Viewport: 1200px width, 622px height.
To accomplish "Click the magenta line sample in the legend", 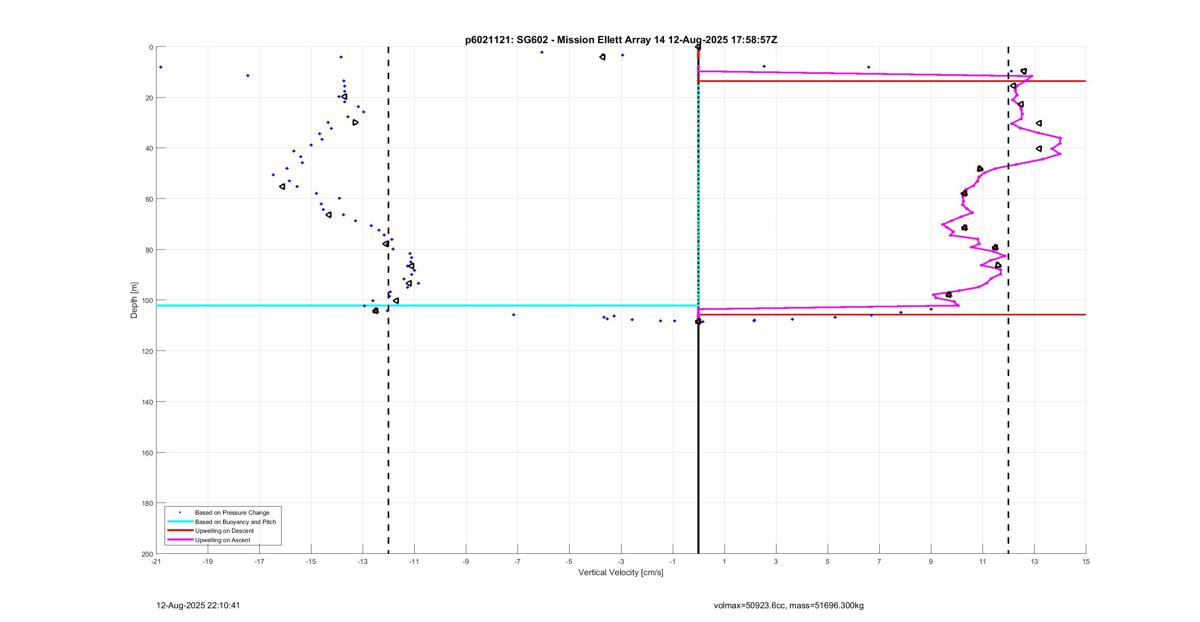I will click(x=179, y=540).
